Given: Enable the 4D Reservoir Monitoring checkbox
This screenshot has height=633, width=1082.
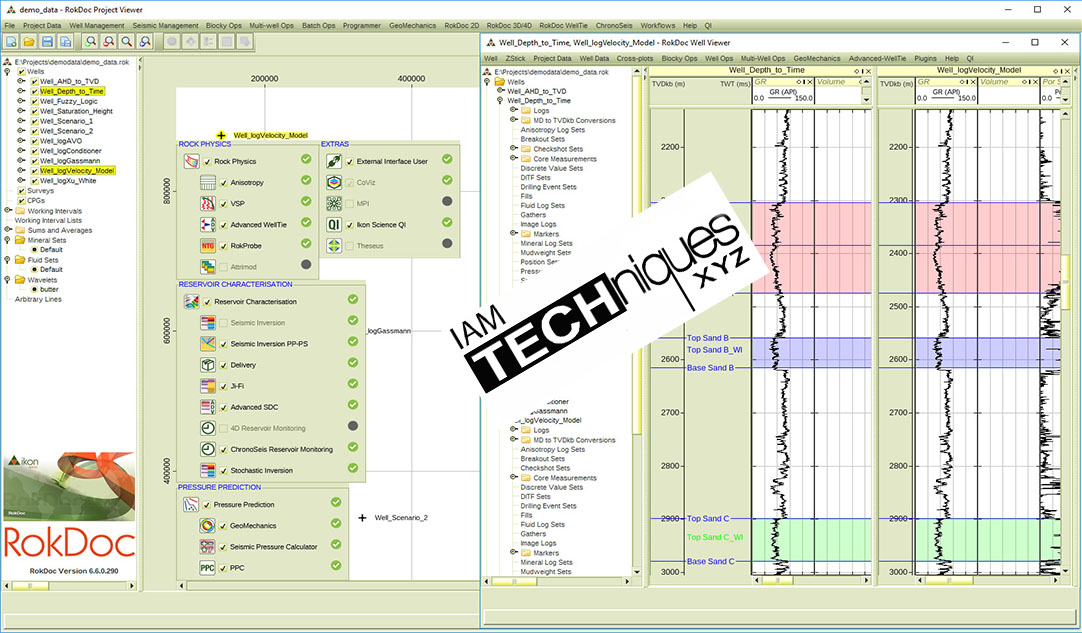Looking at the screenshot, I should (x=224, y=428).
